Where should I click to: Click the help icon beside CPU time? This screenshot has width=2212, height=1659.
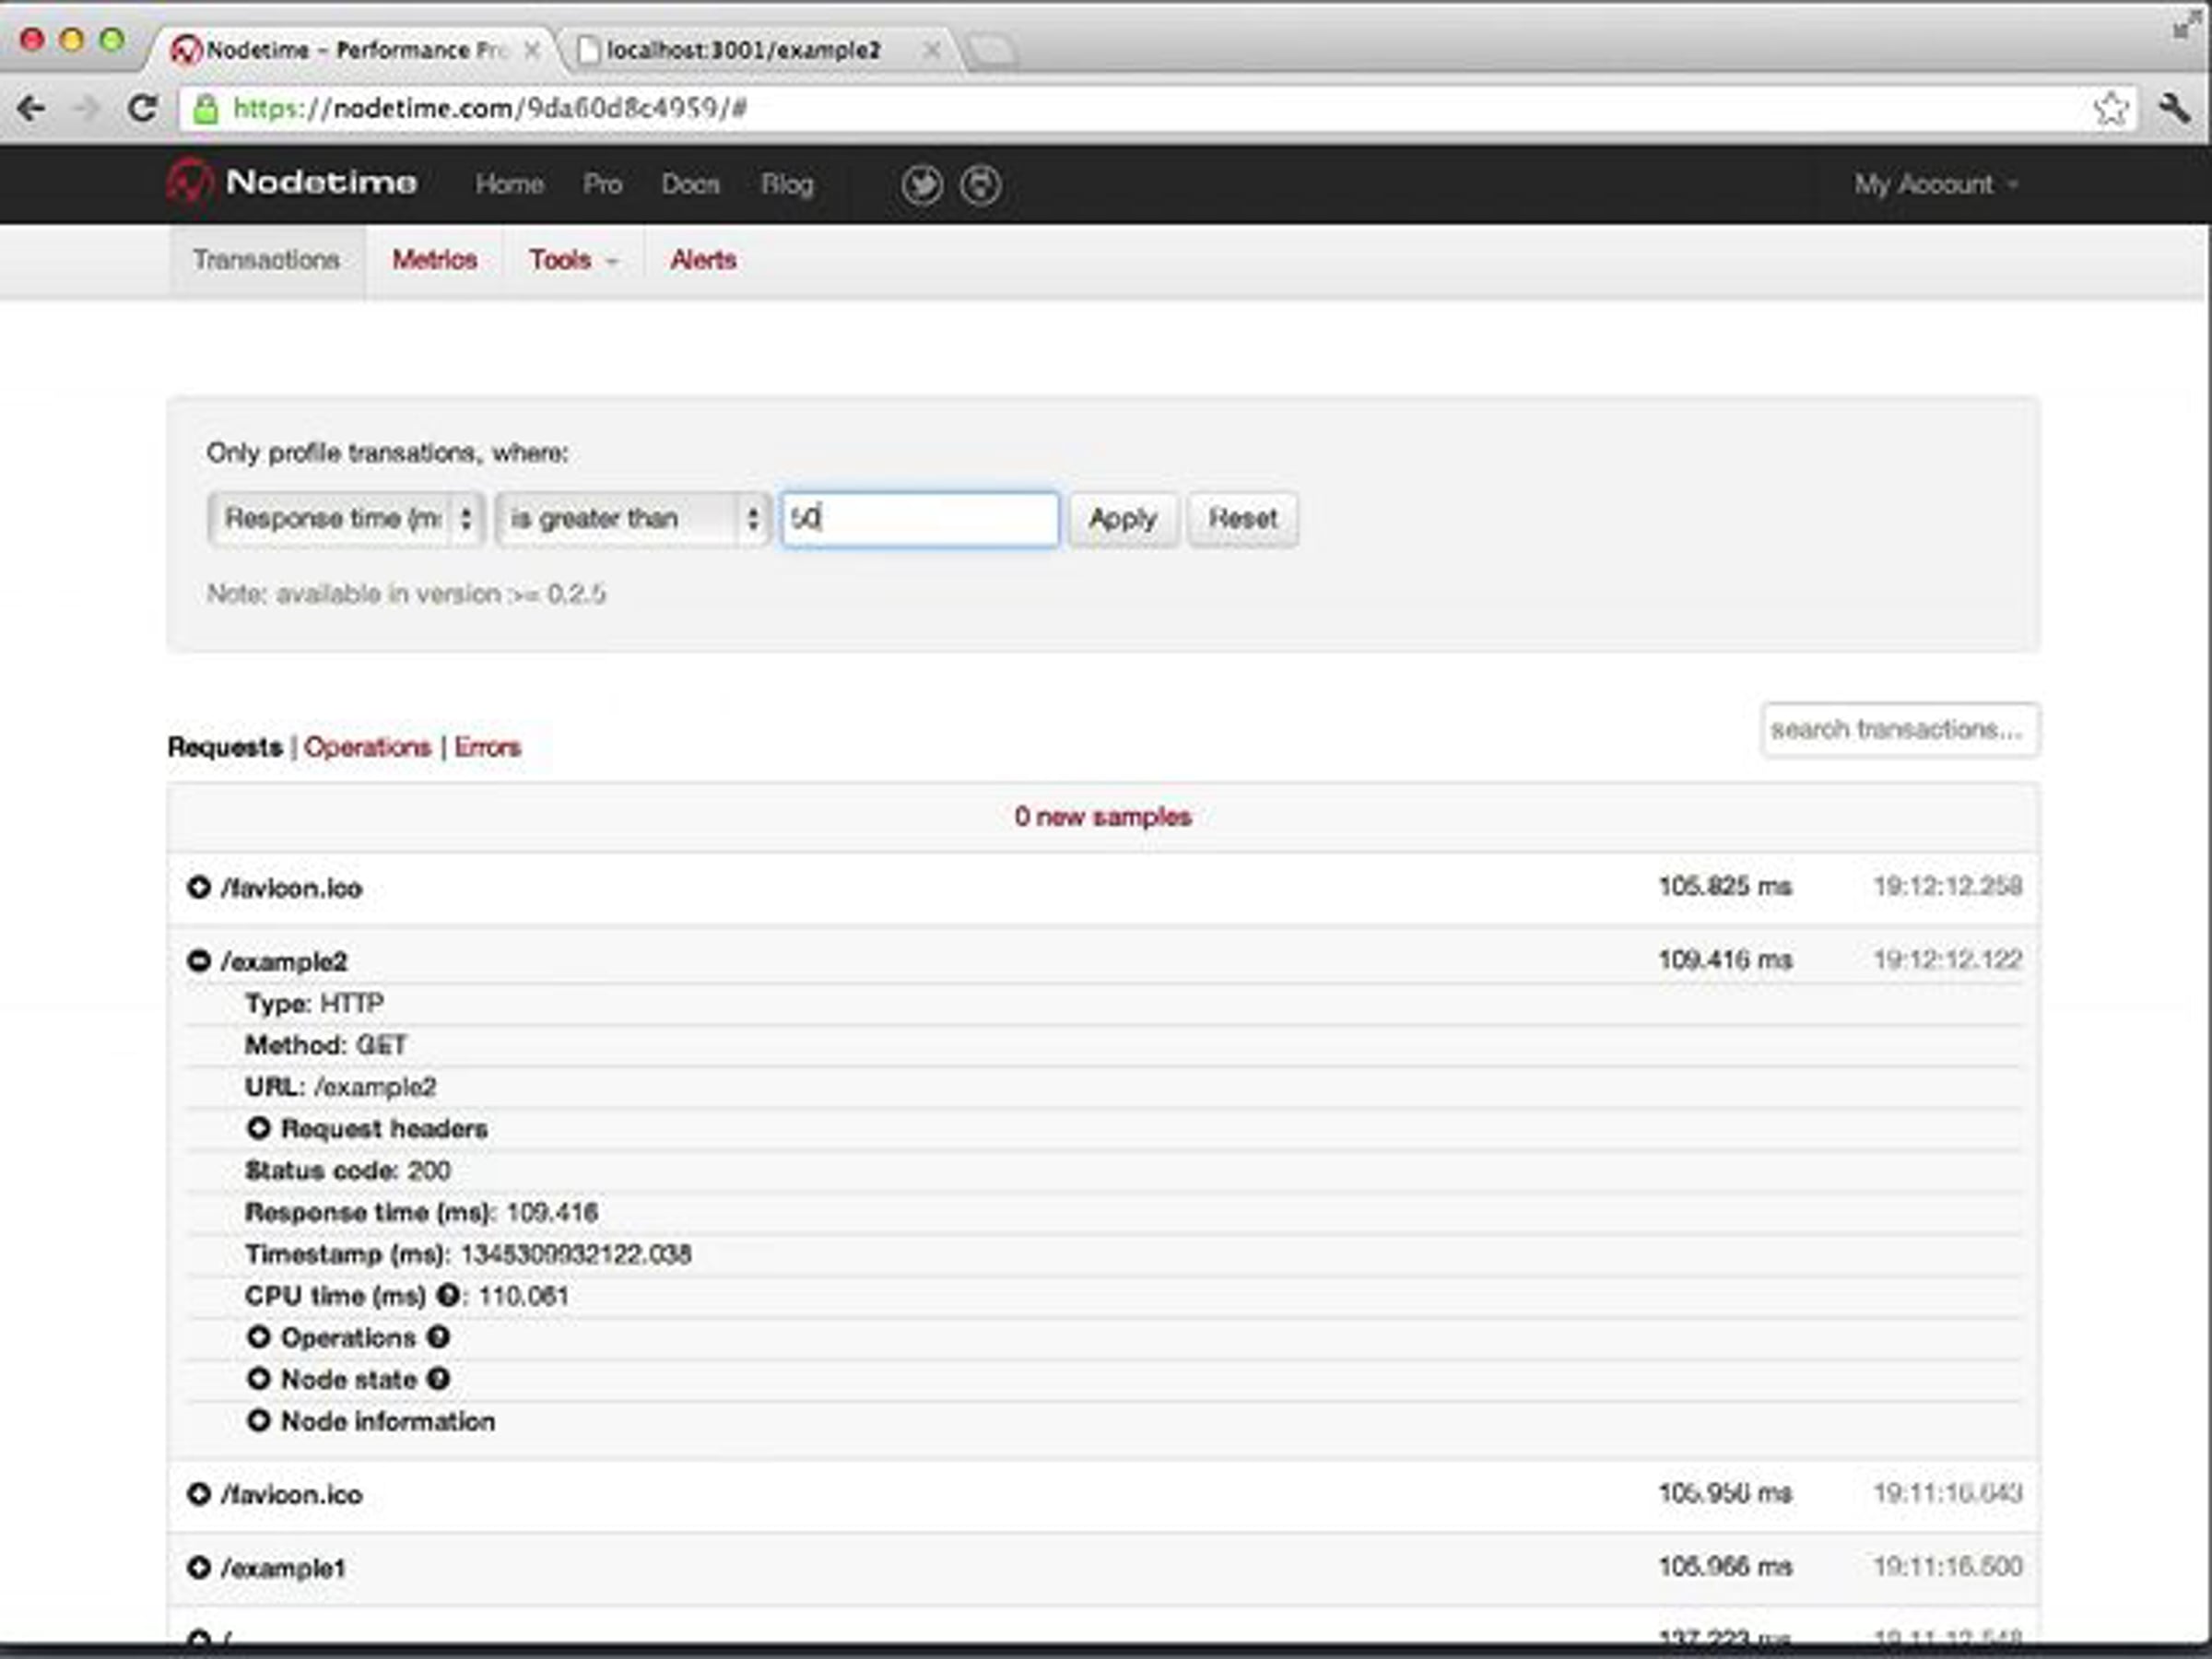pyautogui.click(x=449, y=1295)
